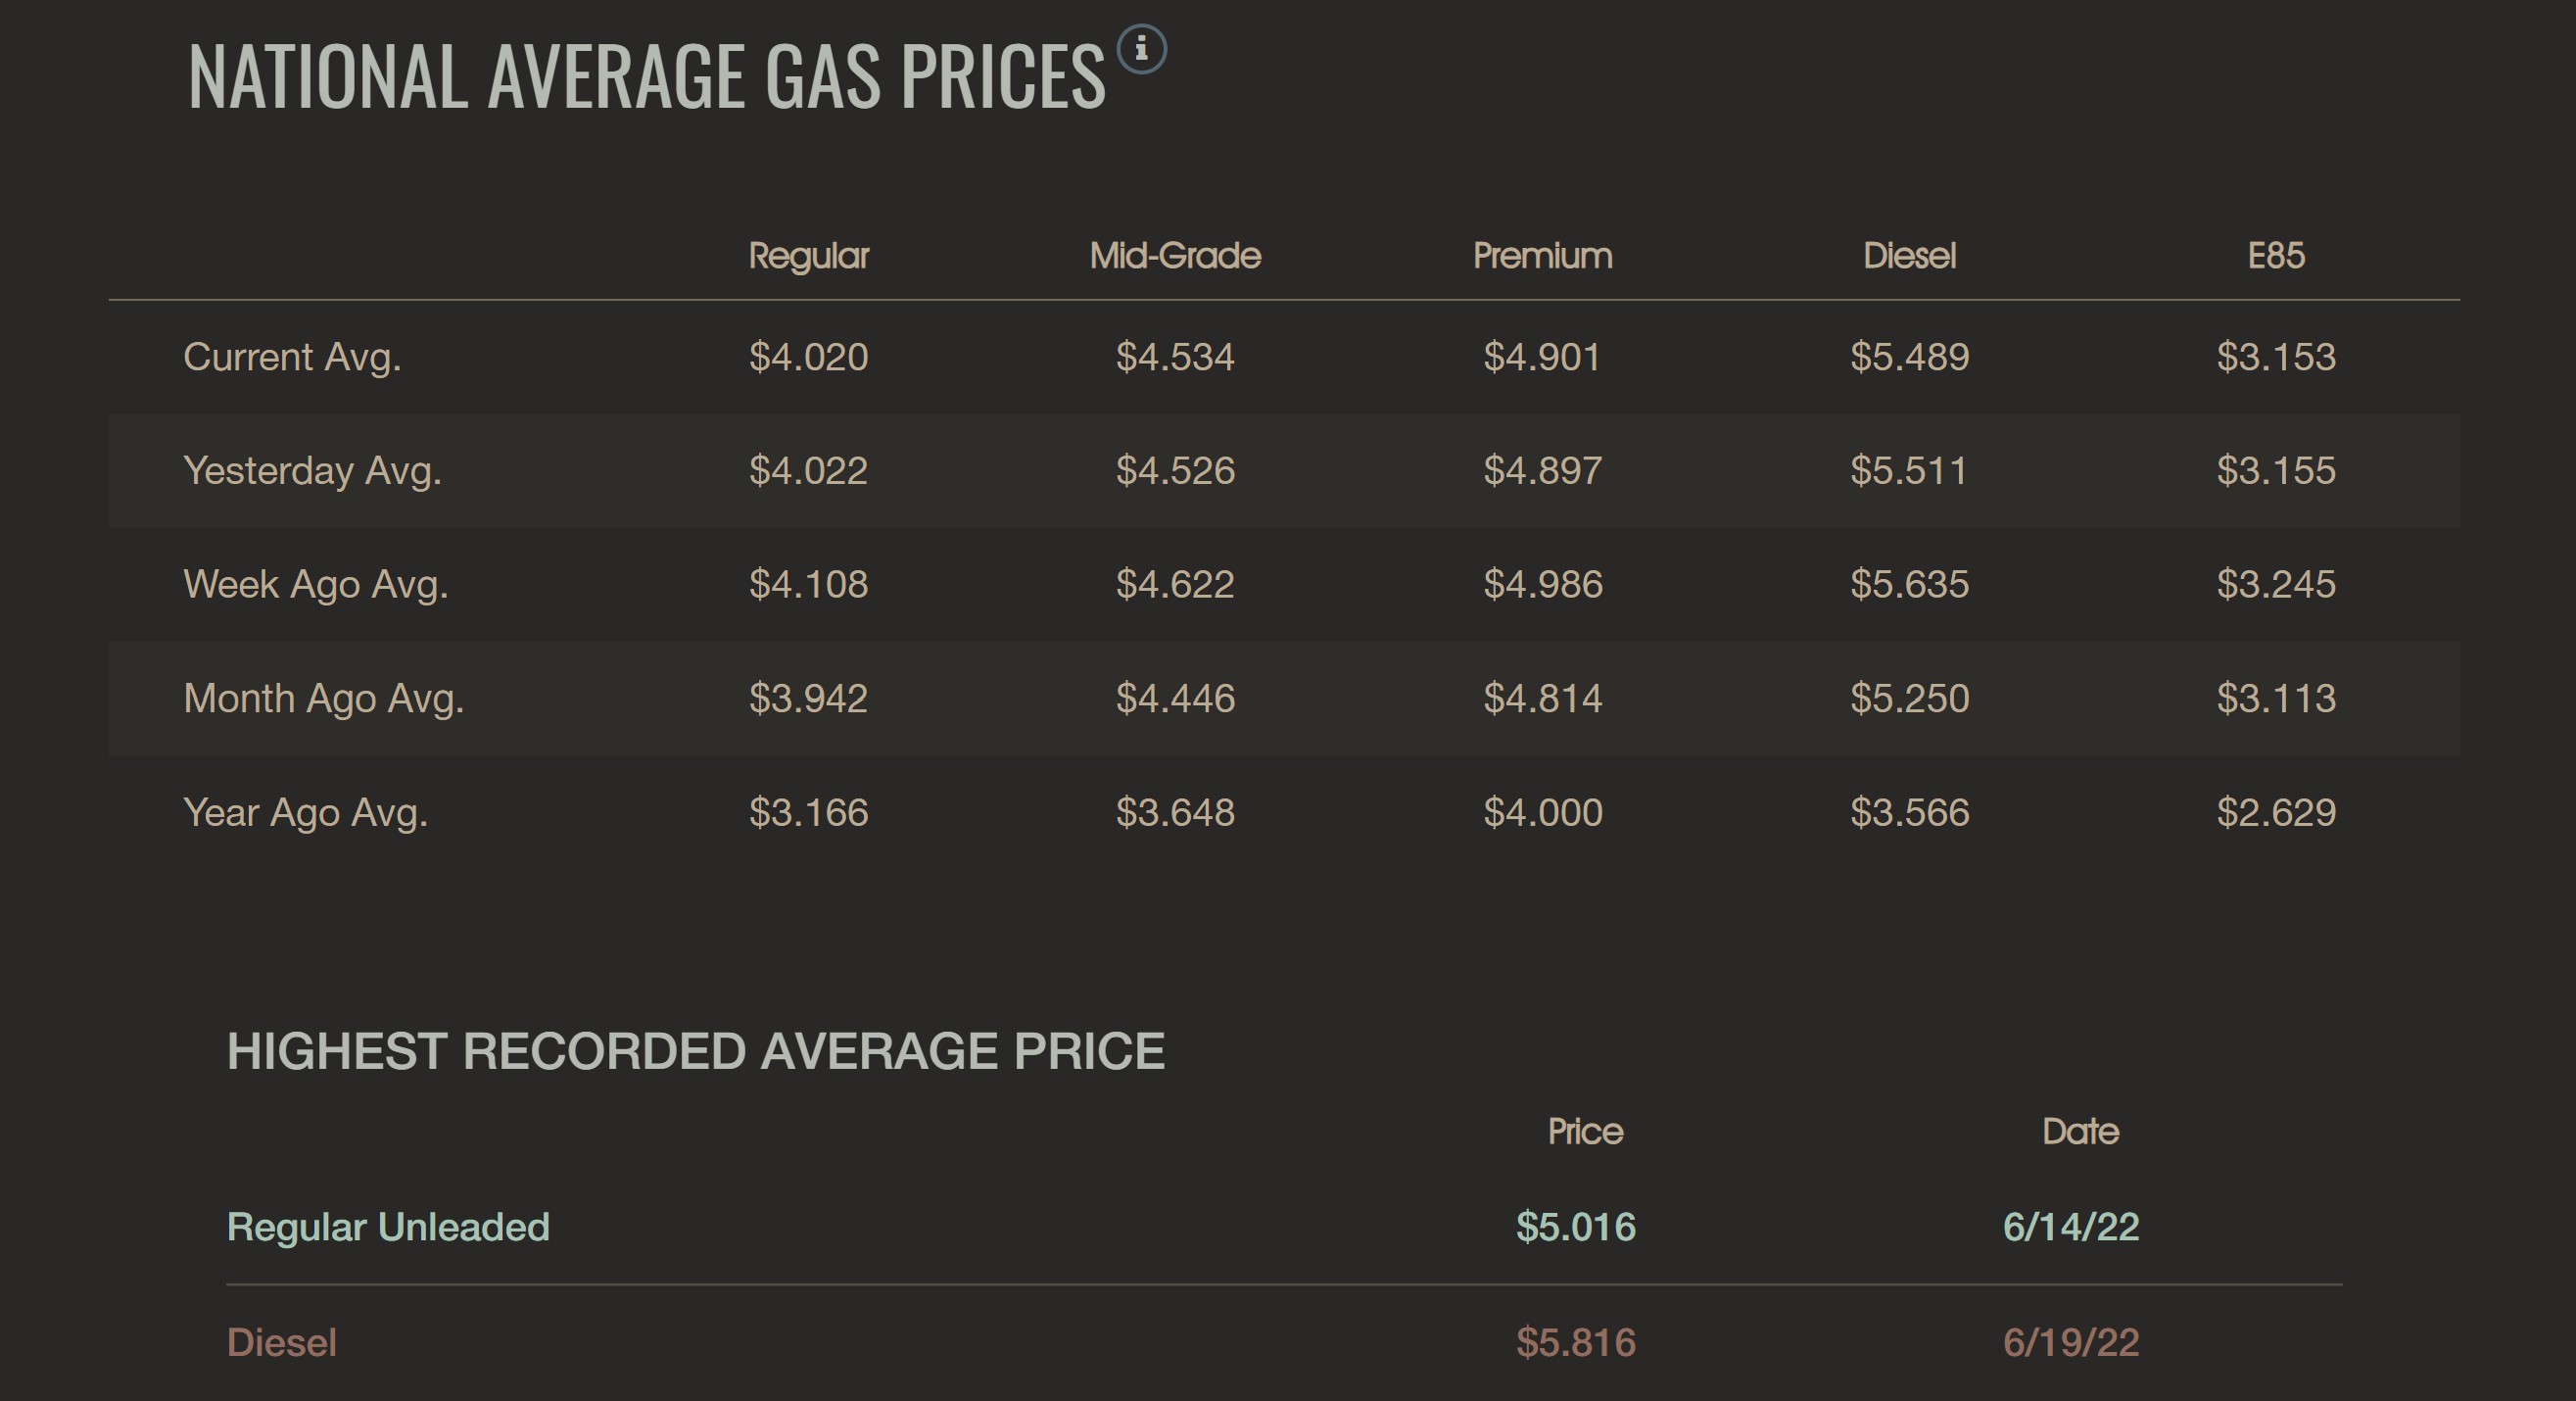Viewport: 2576px width, 1401px height.
Task: Click the Regular column header
Action: (808, 256)
